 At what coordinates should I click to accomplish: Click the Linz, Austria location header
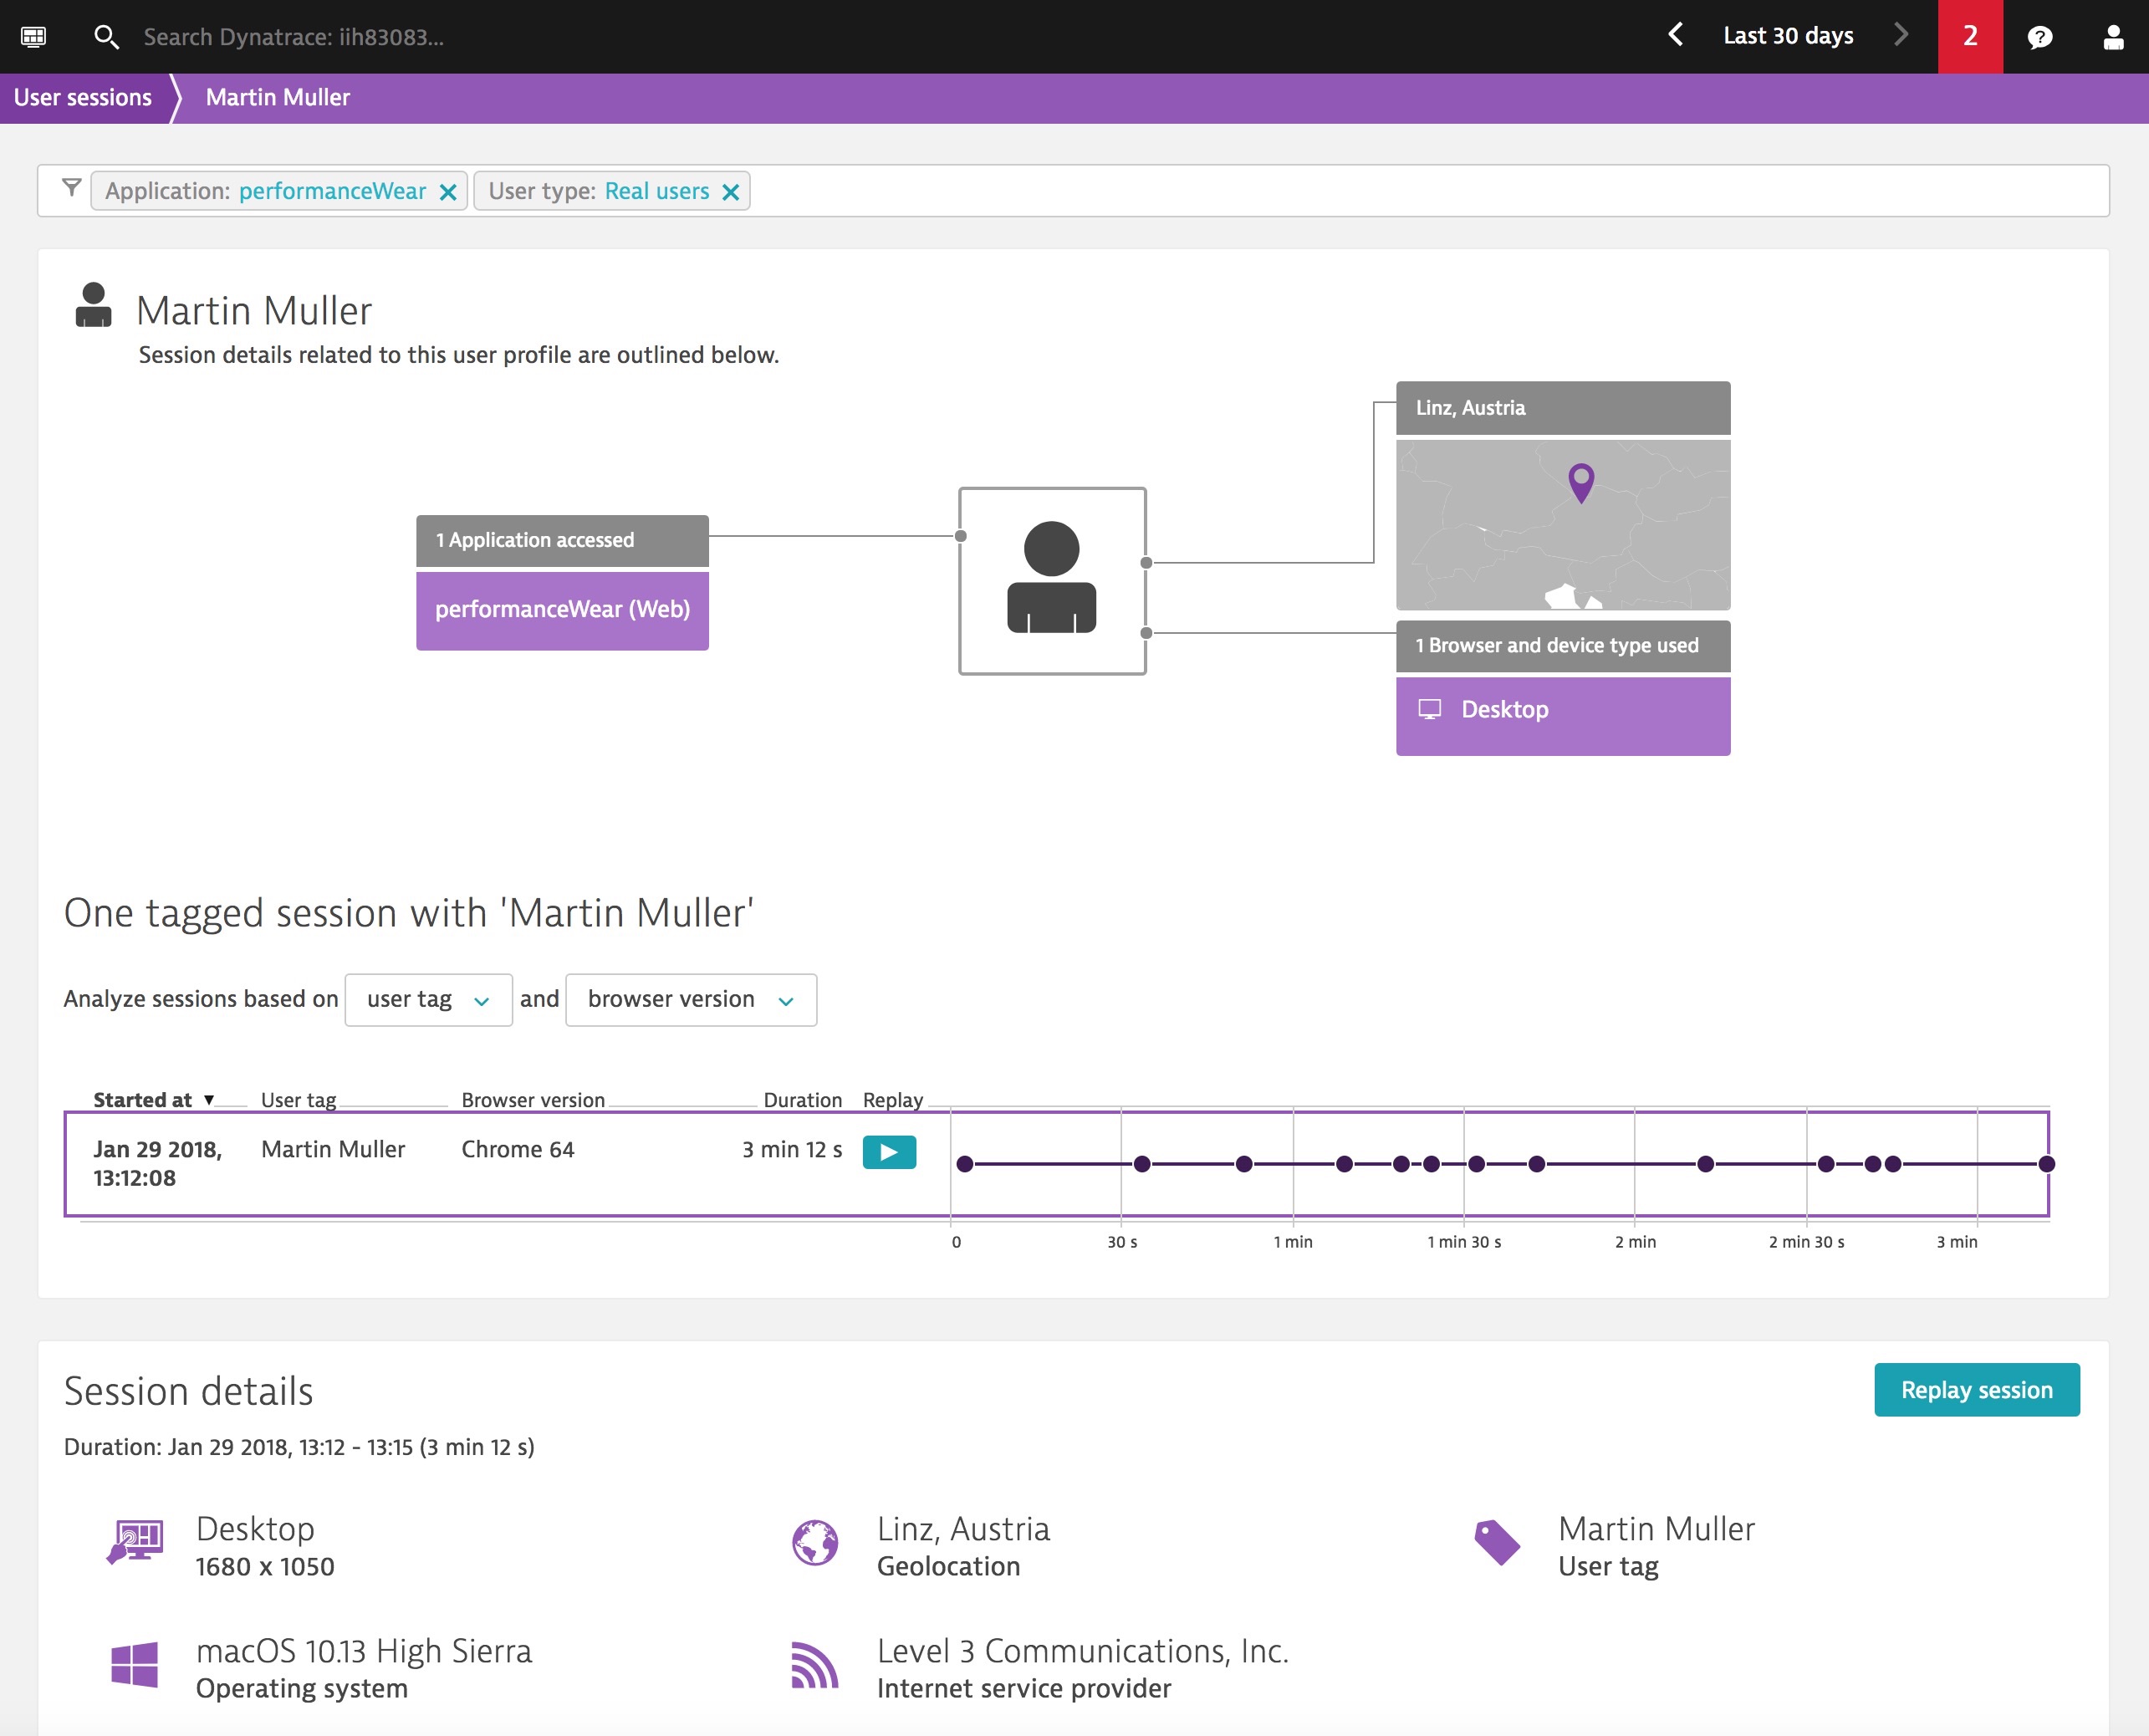(1563, 408)
